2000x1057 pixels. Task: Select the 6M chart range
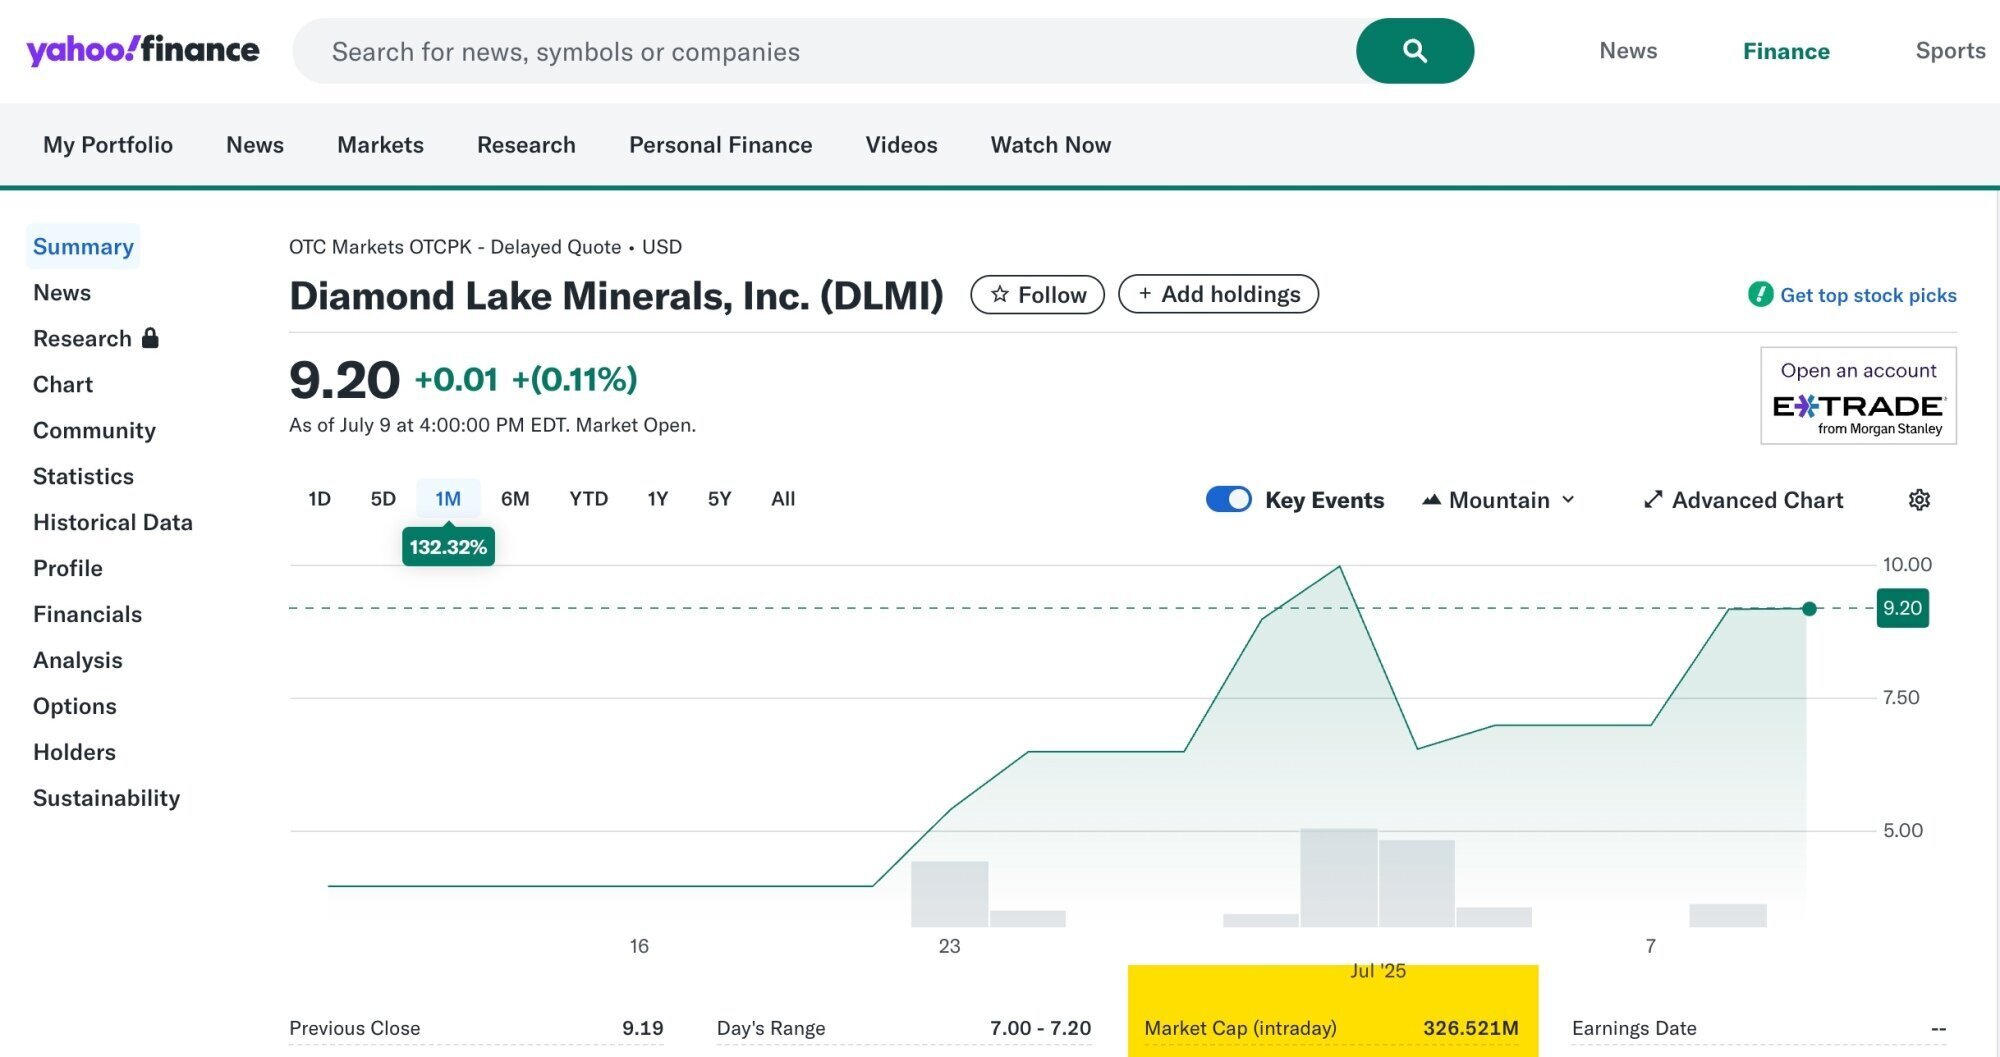coord(515,498)
